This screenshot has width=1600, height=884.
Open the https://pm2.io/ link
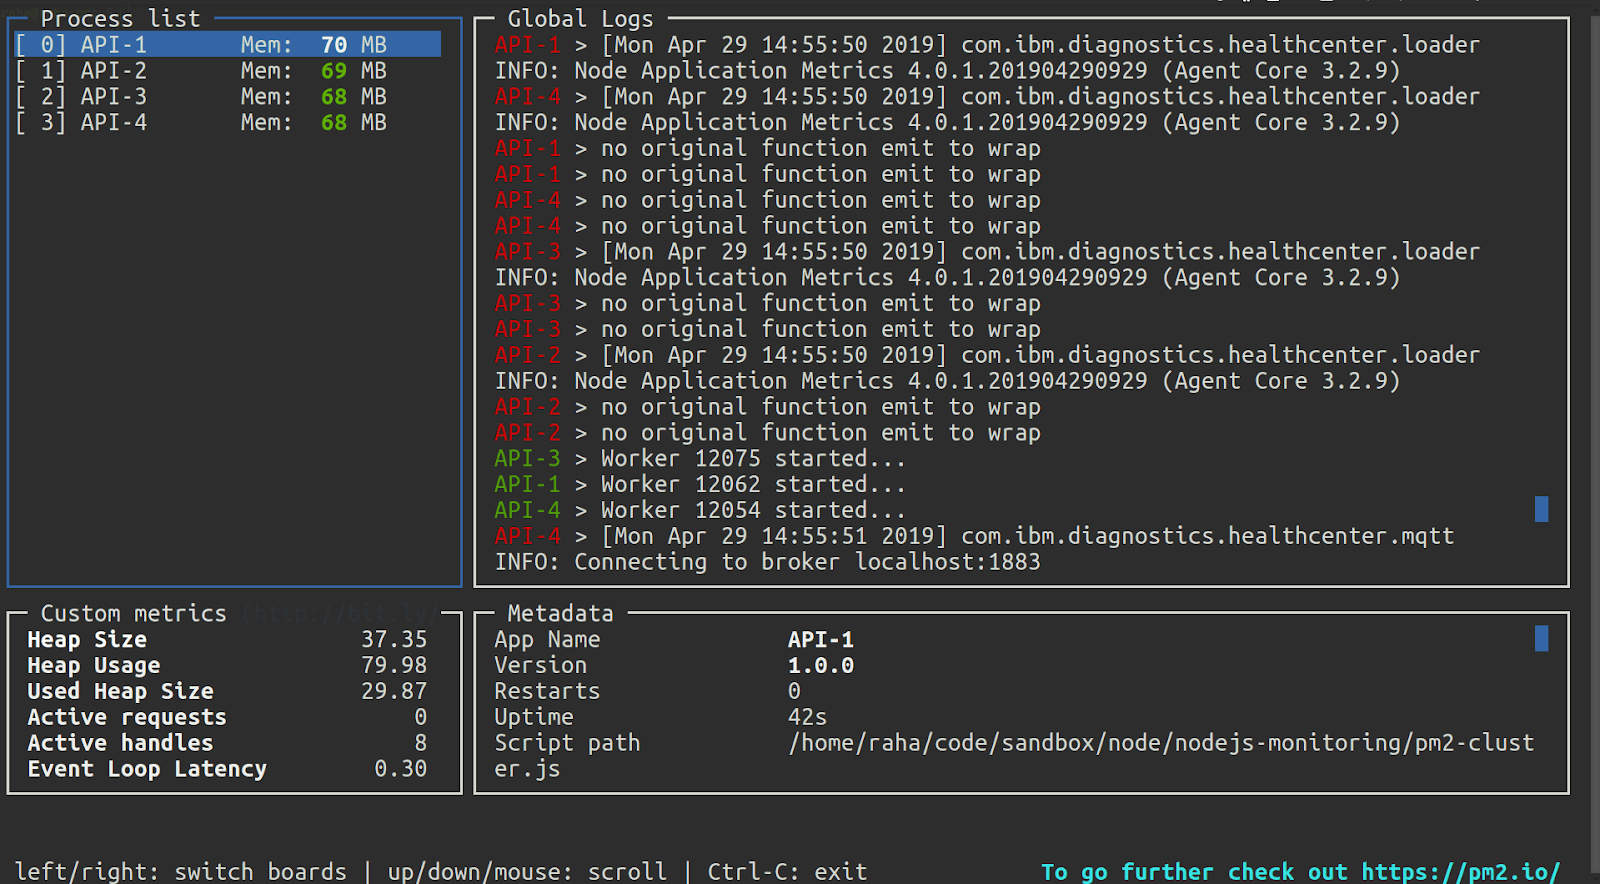(x=1460, y=872)
